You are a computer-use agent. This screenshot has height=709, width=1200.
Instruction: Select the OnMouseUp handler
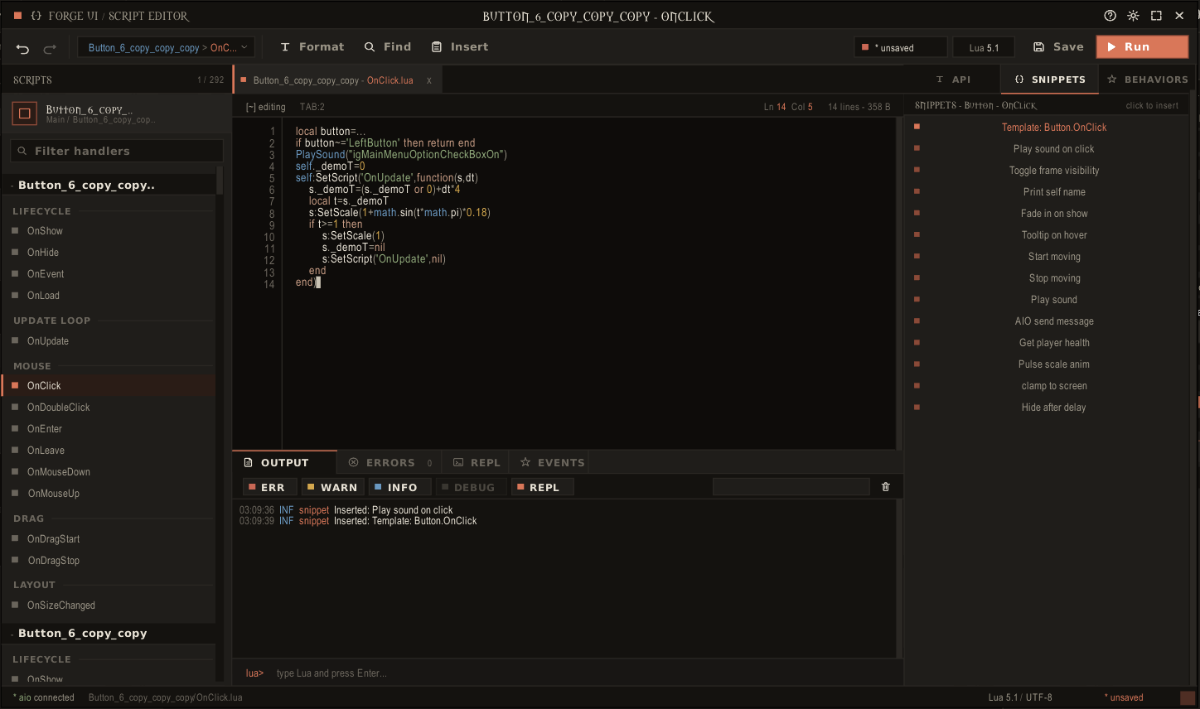(x=109, y=494)
